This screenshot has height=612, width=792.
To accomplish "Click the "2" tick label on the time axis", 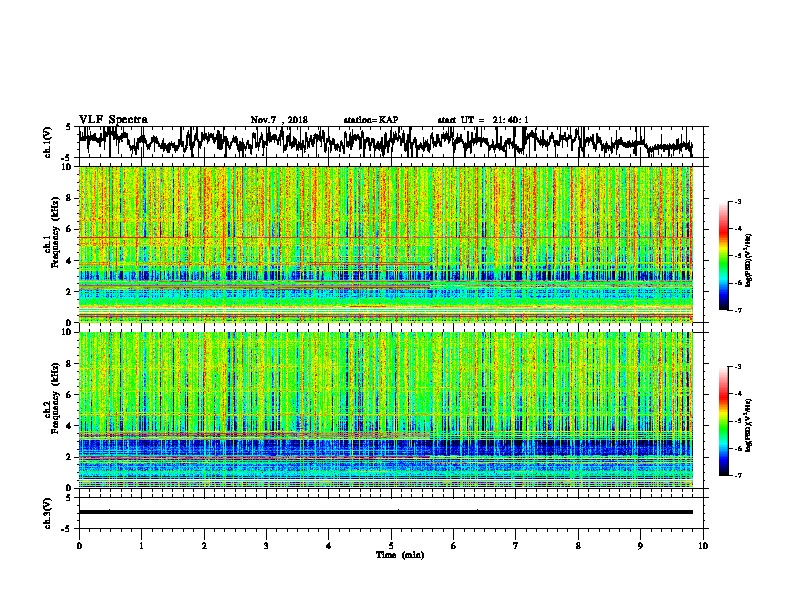I will pyautogui.click(x=204, y=545).
